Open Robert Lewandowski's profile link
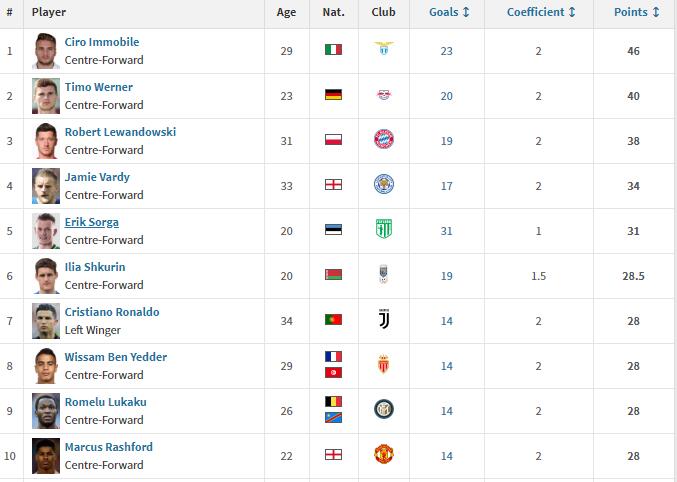The image size is (677, 482). [120, 132]
